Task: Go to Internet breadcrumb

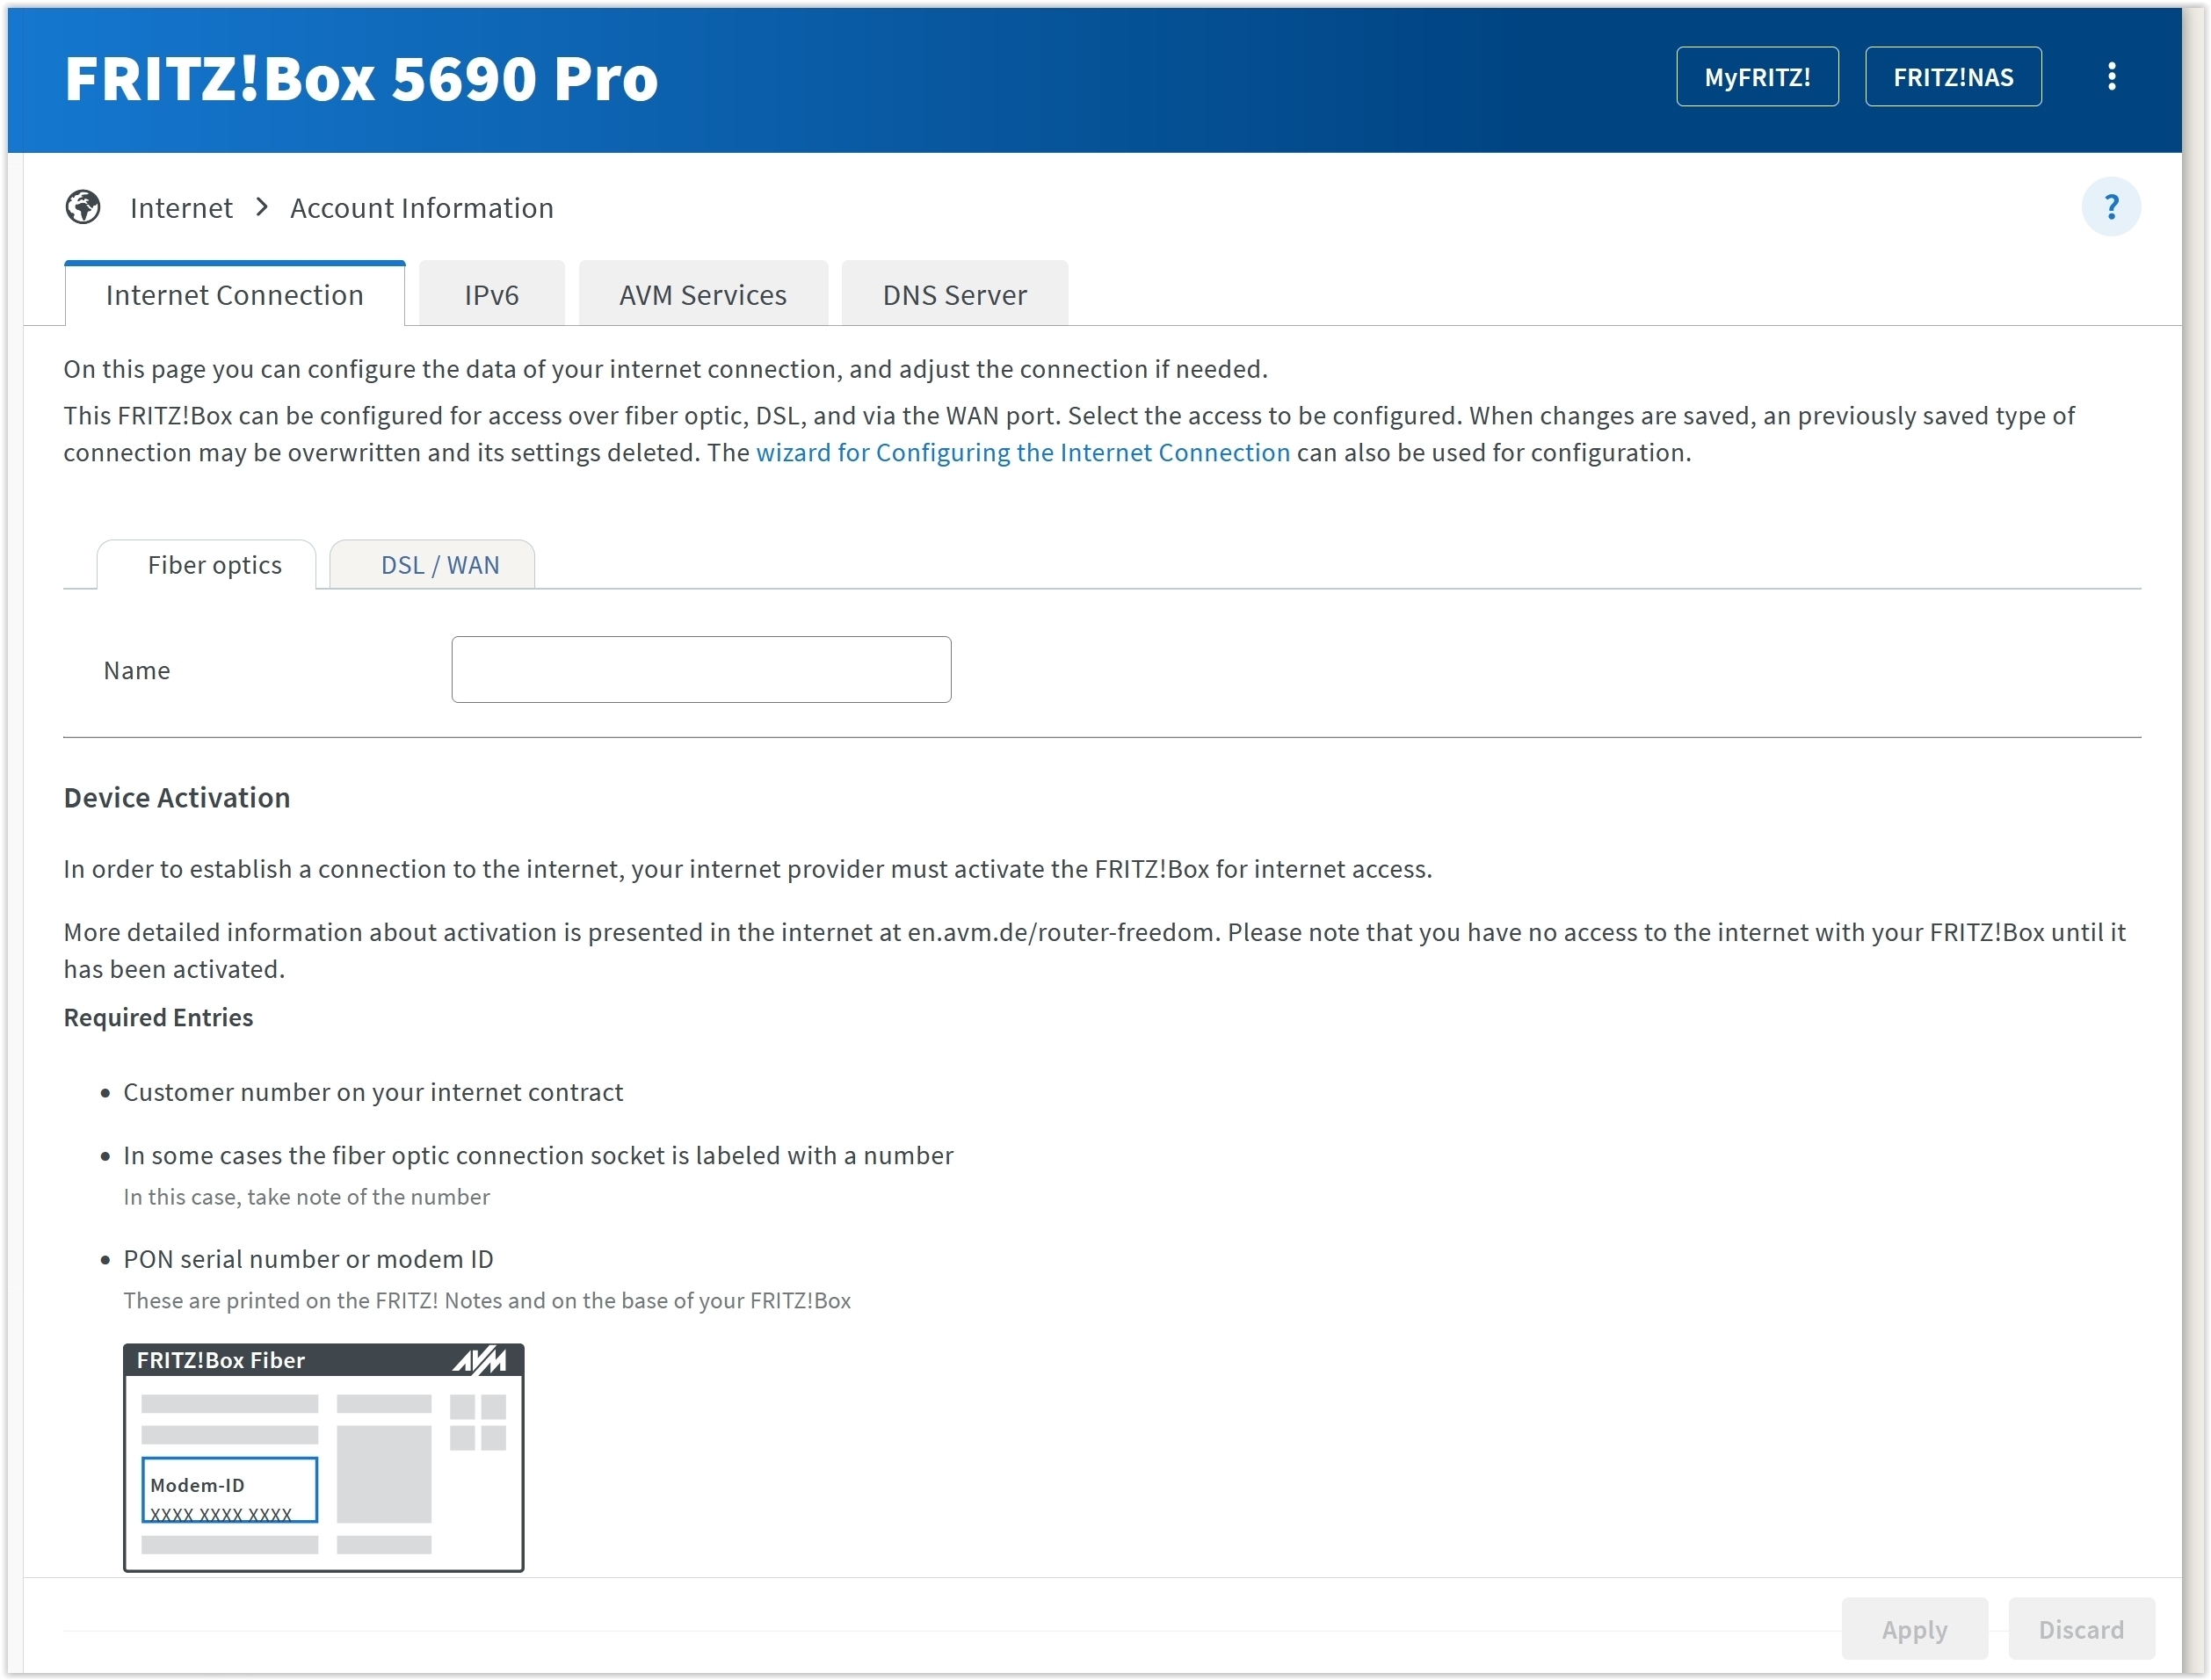Action: click(181, 208)
